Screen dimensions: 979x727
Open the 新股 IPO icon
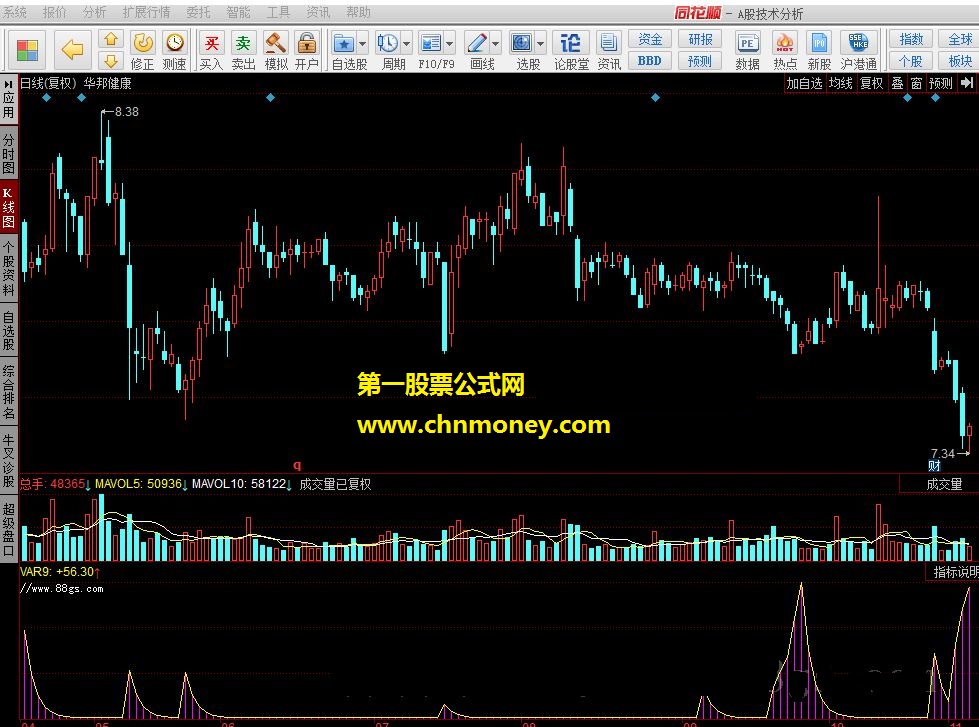(x=819, y=51)
